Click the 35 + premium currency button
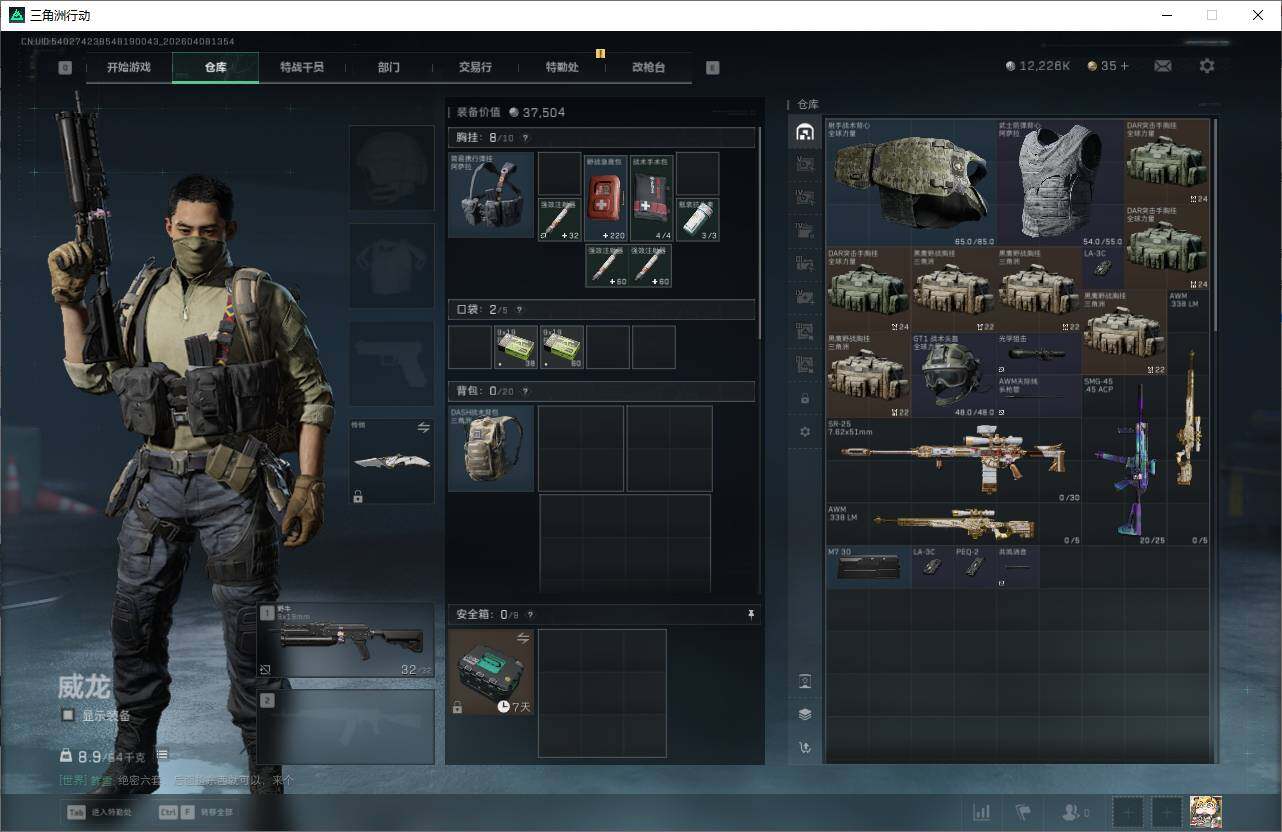This screenshot has width=1282, height=832. [1108, 66]
